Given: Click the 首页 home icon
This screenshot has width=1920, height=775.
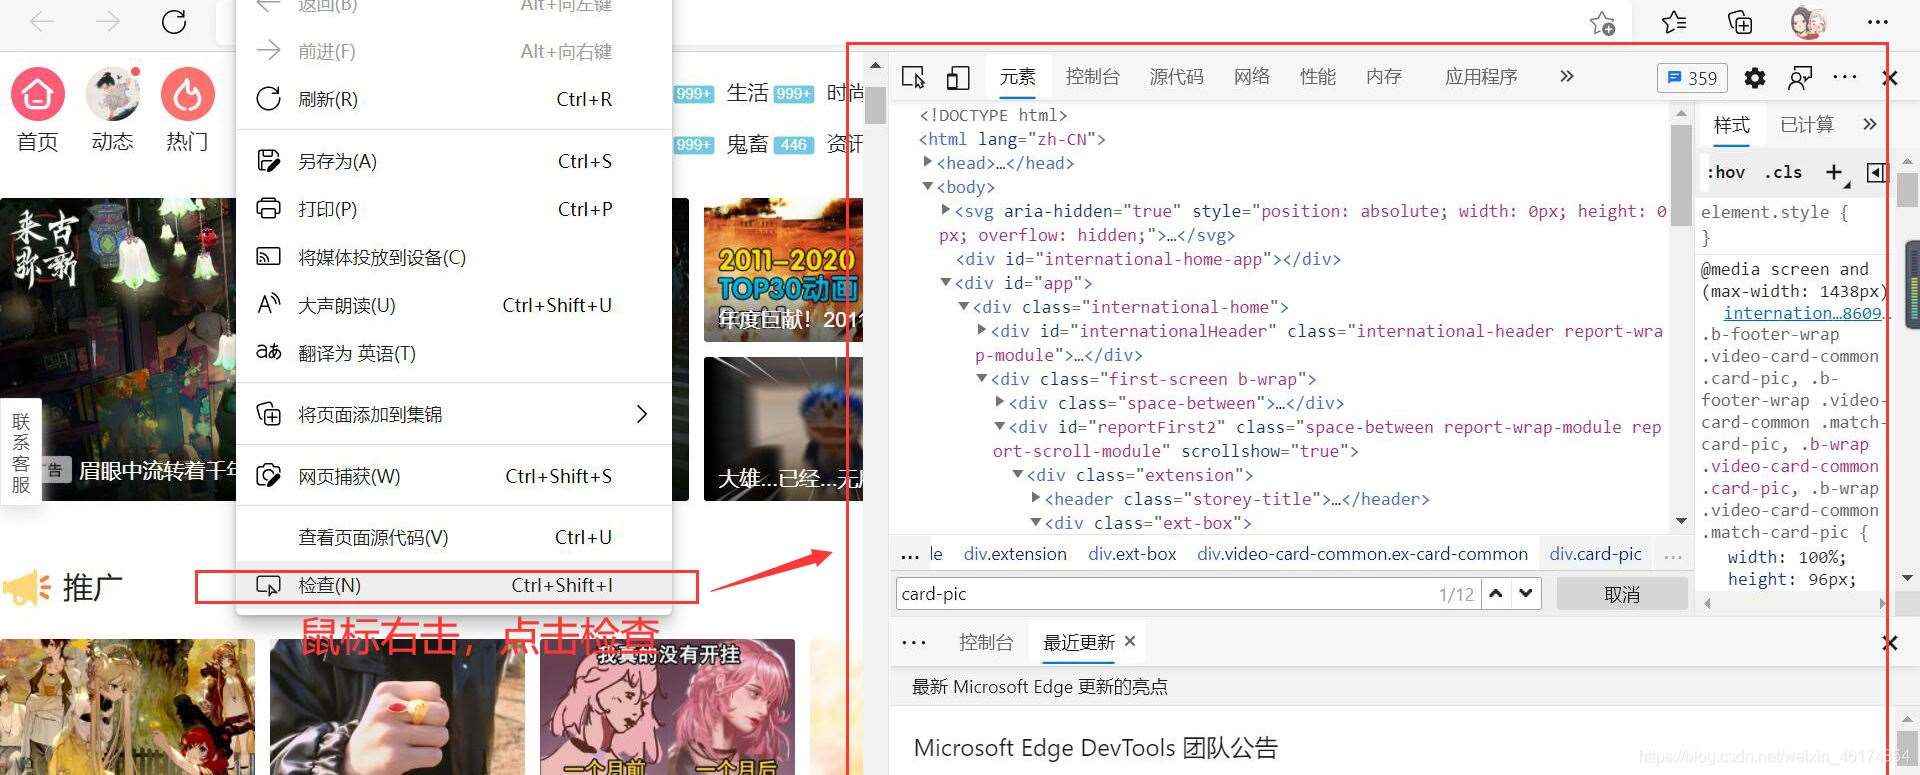Looking at the screenshot, I should (38, 95).
